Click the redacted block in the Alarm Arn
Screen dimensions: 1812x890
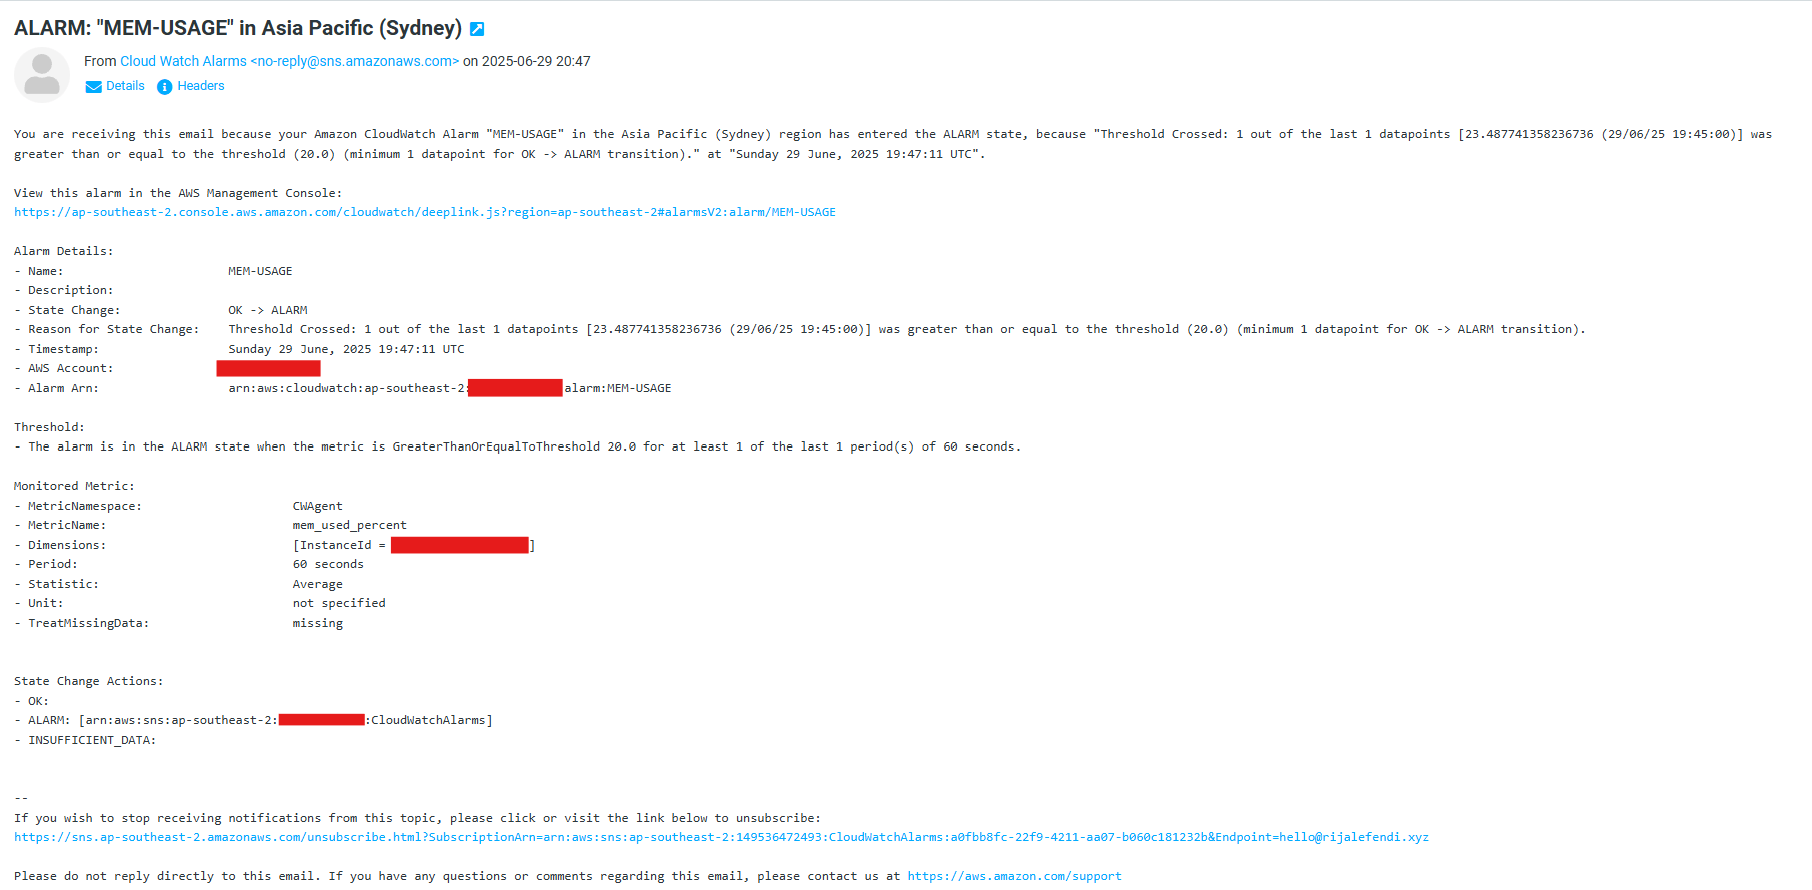(x=515, y=388)
